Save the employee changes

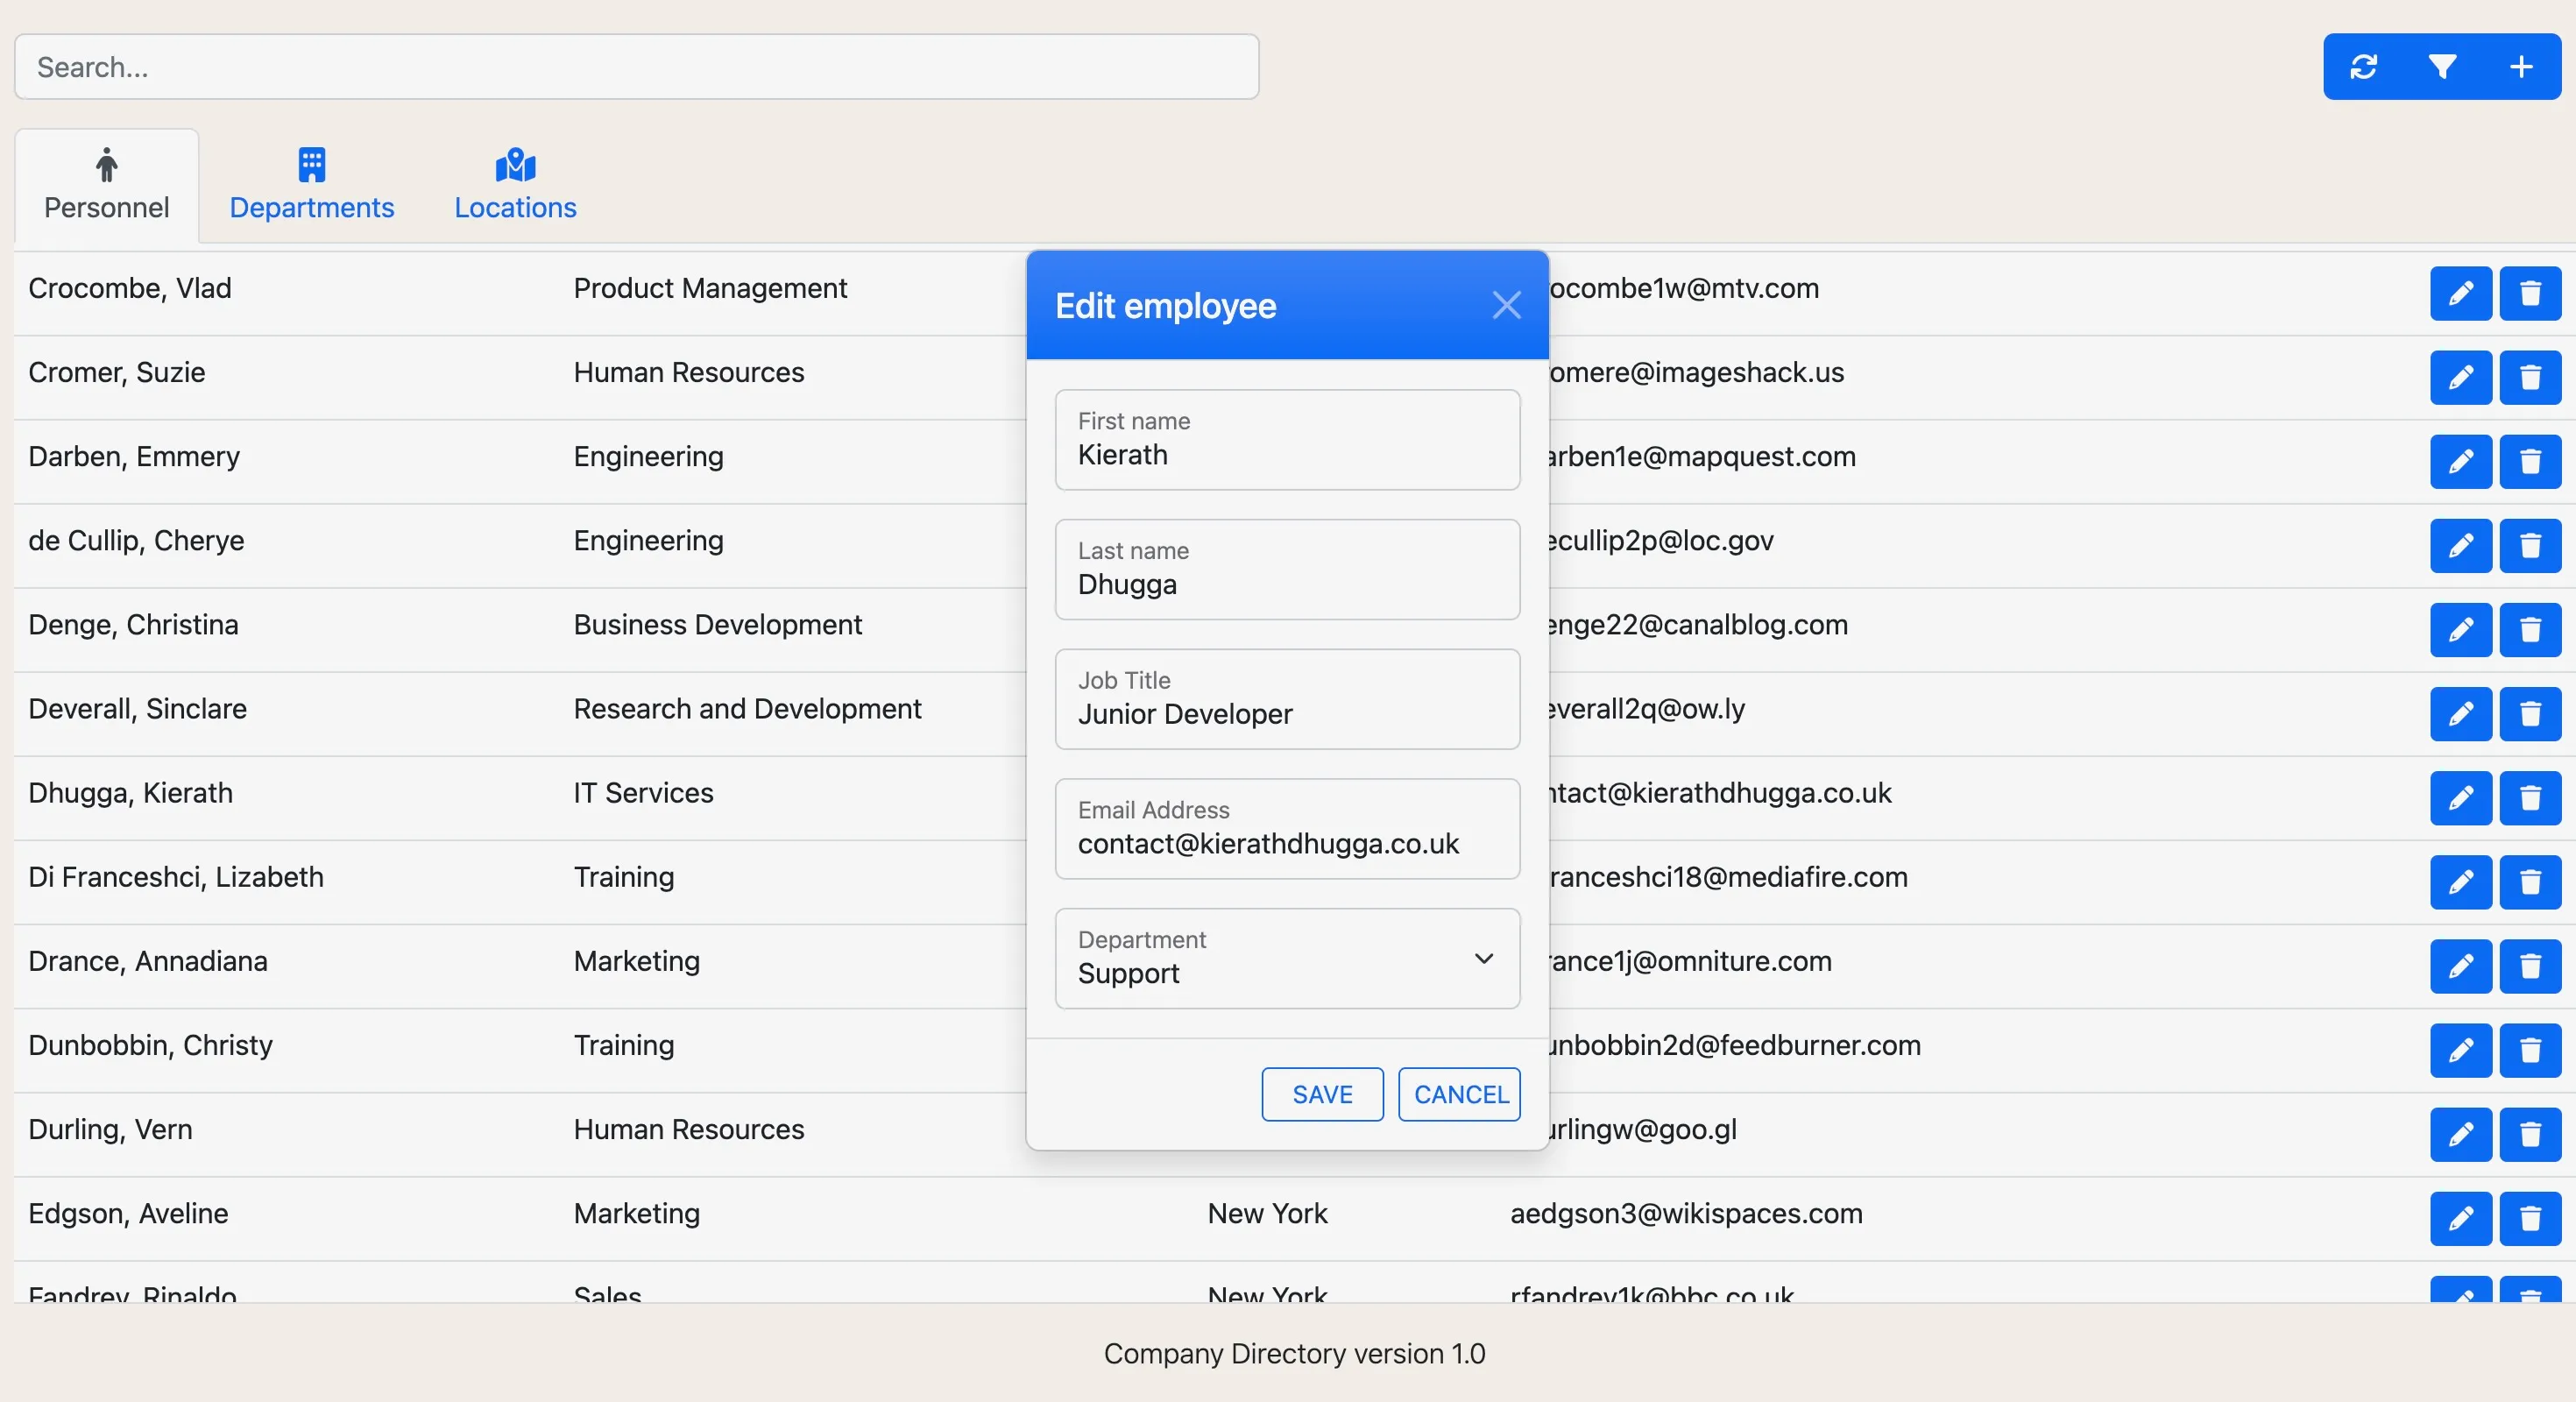coord(1321,1094)
